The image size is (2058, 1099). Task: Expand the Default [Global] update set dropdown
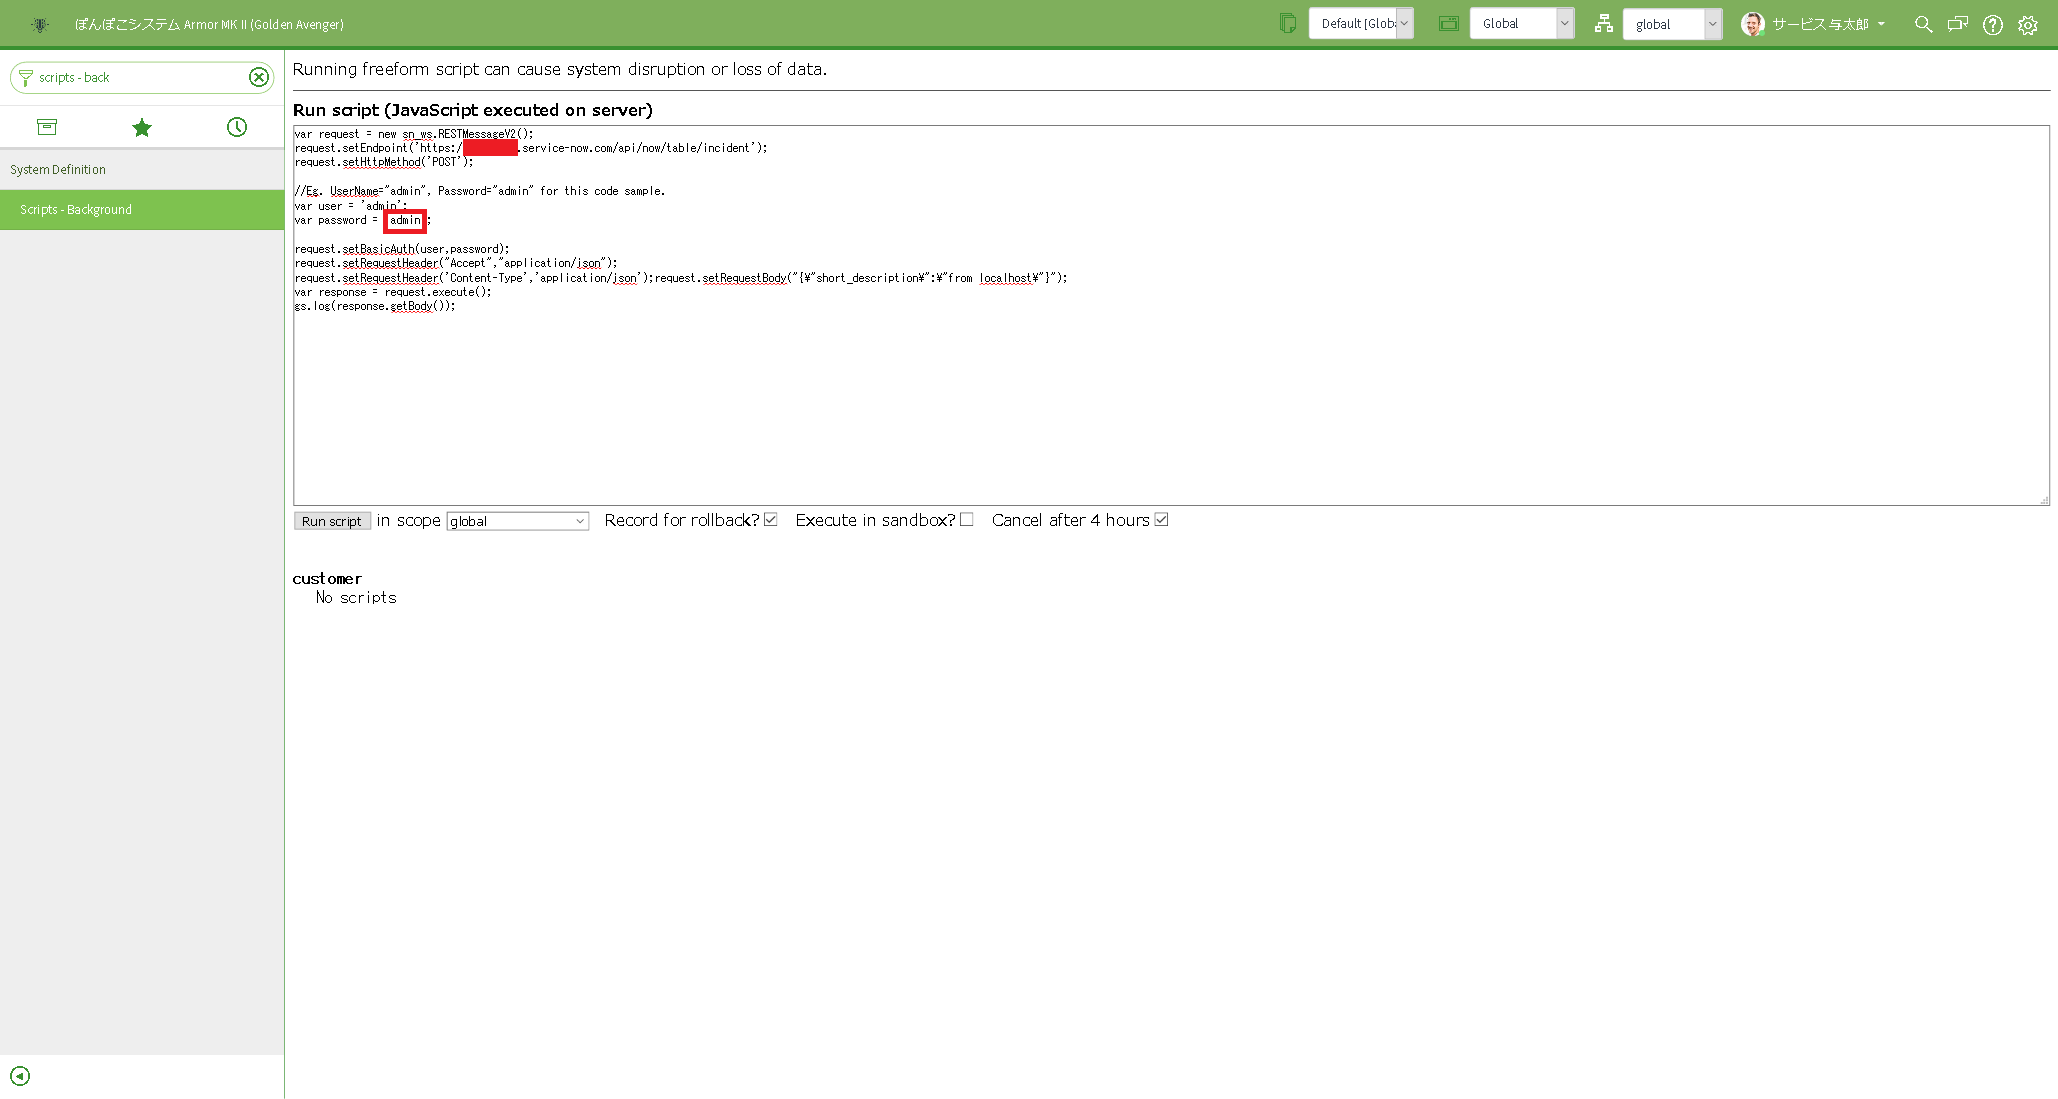(x=1361, y=24)
